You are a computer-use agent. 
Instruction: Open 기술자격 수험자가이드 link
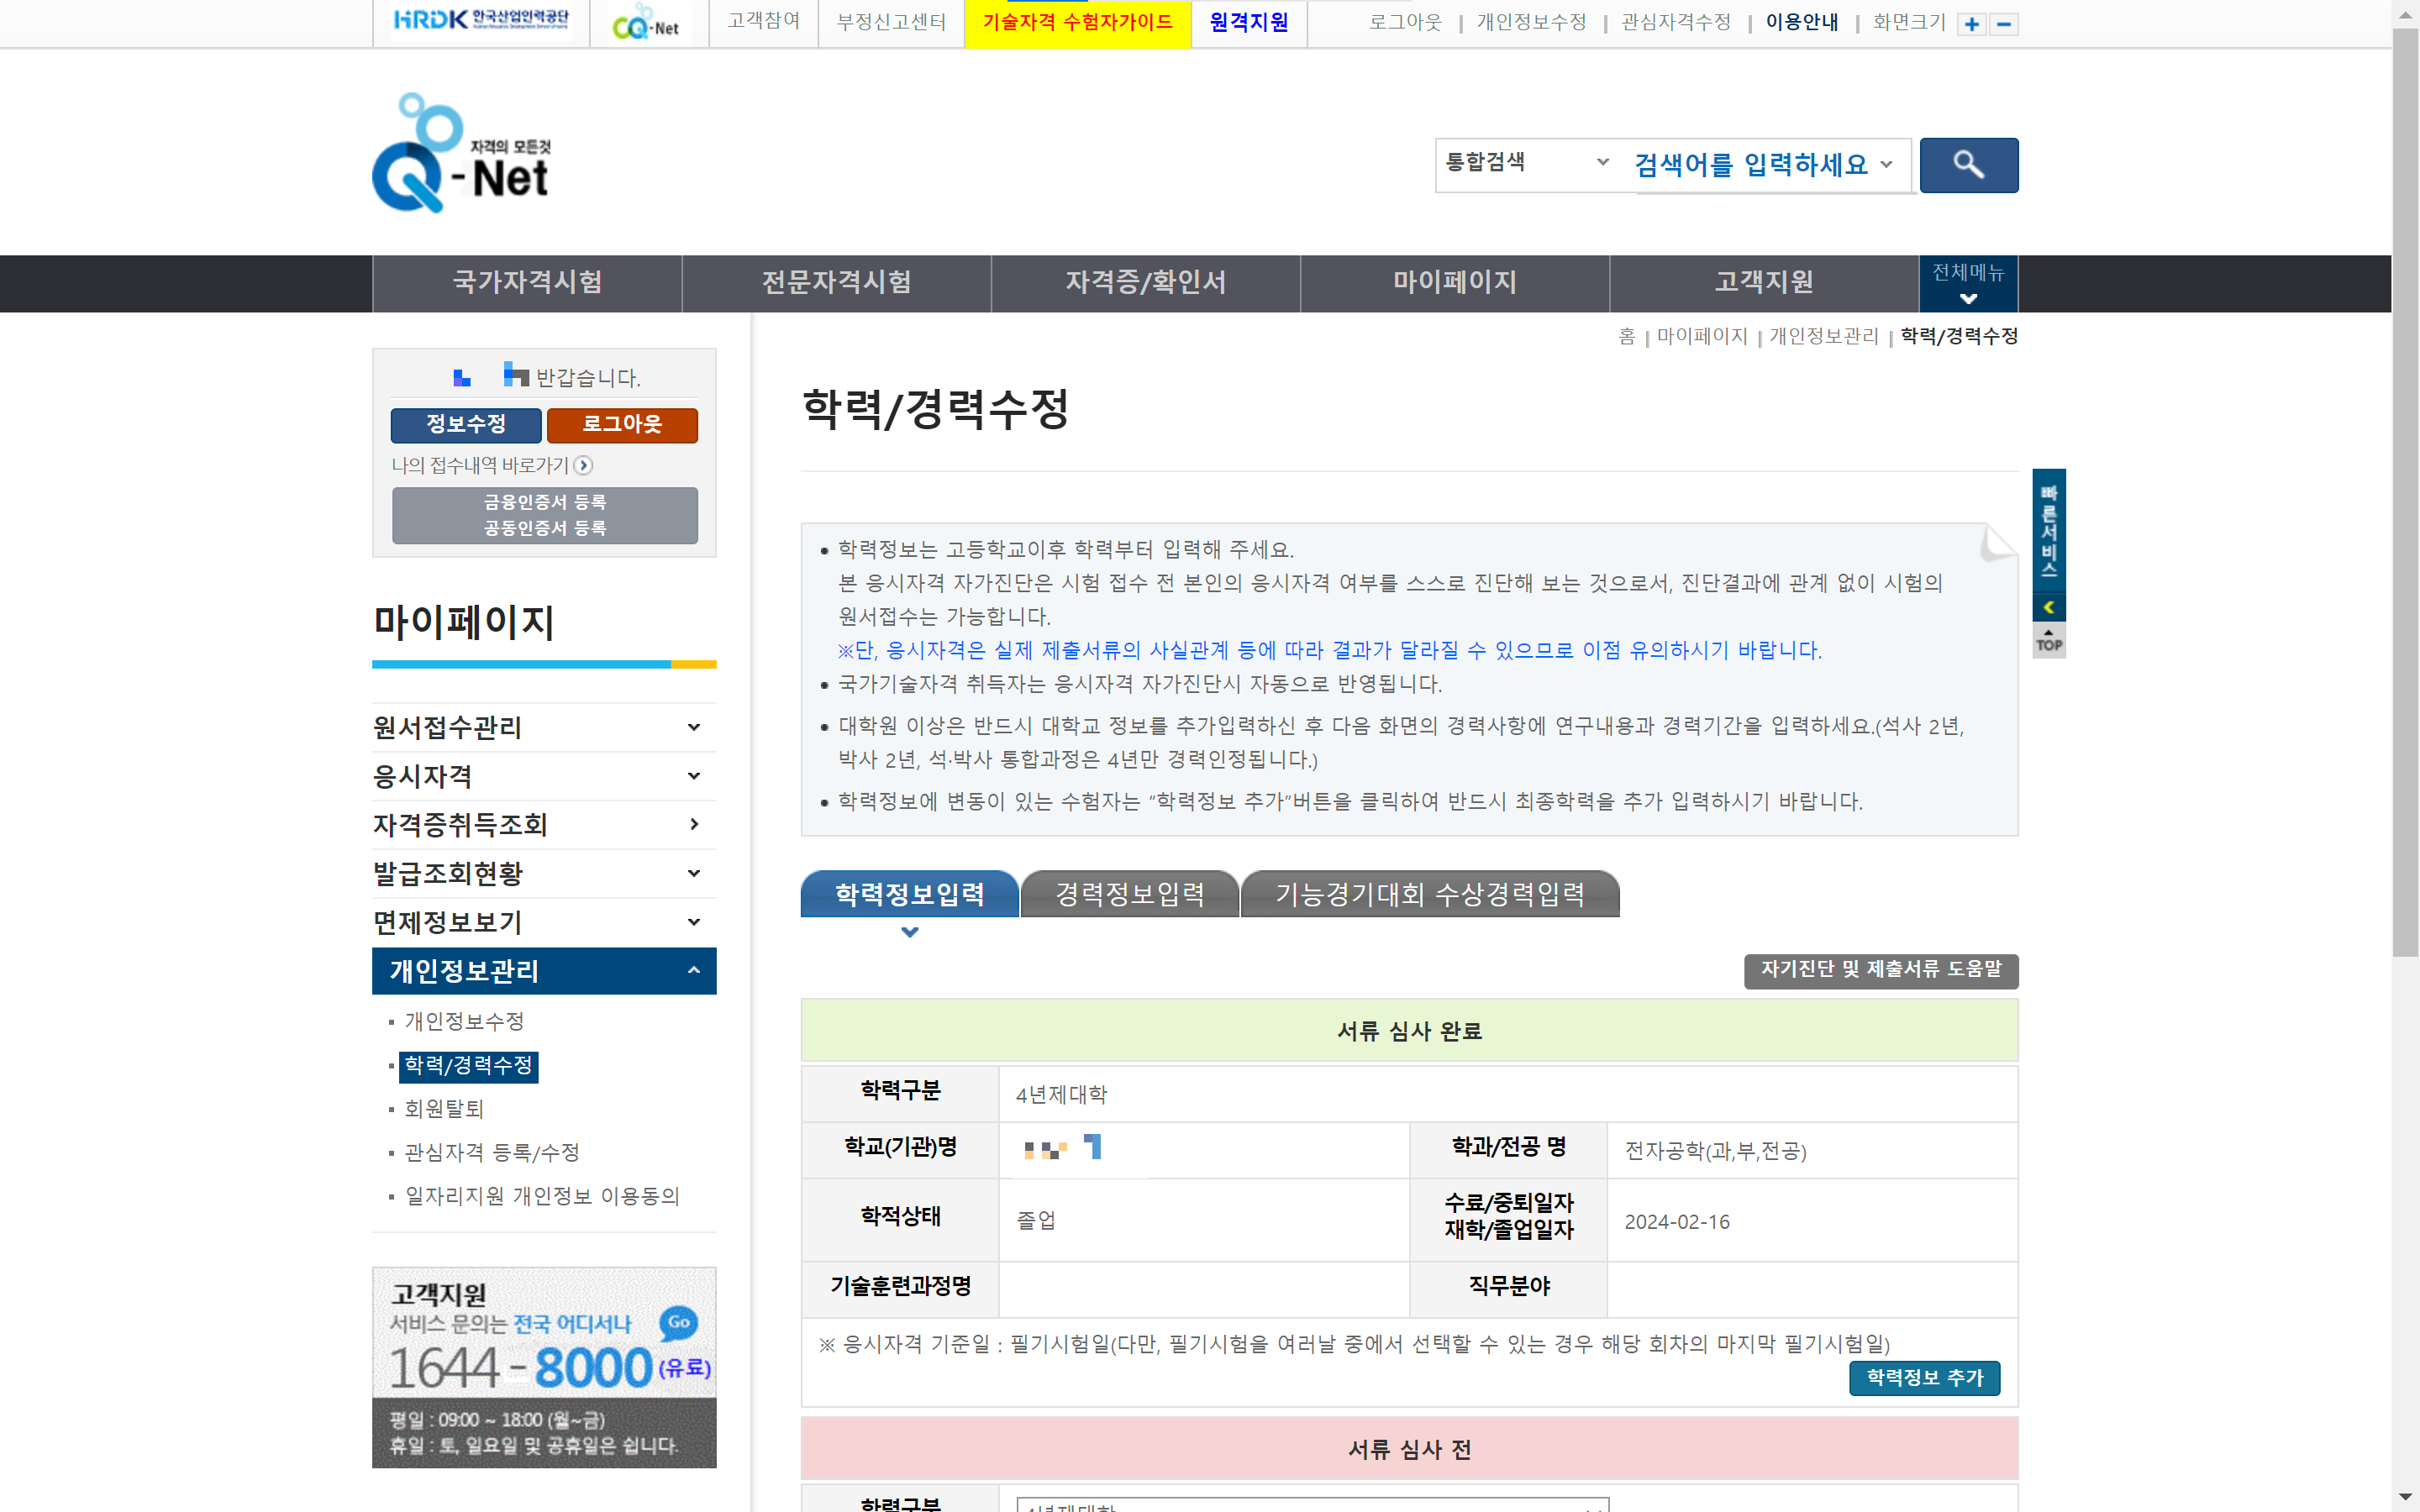(x=1077, y=23)
